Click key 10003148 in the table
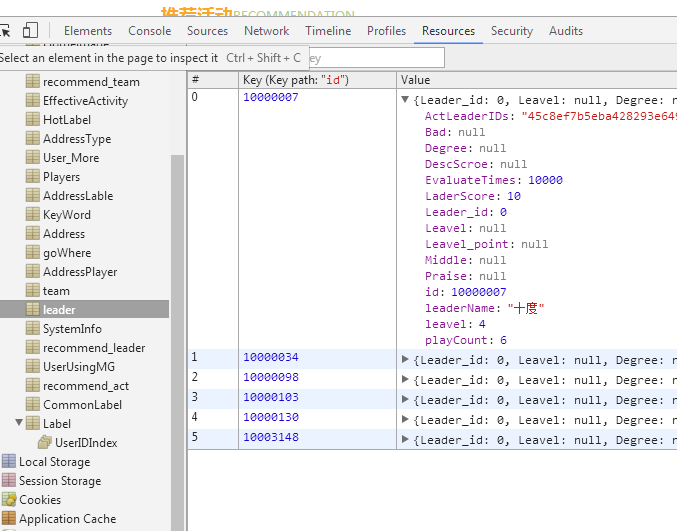This screenshot has height=531, width=677. [x=271, y=437]
